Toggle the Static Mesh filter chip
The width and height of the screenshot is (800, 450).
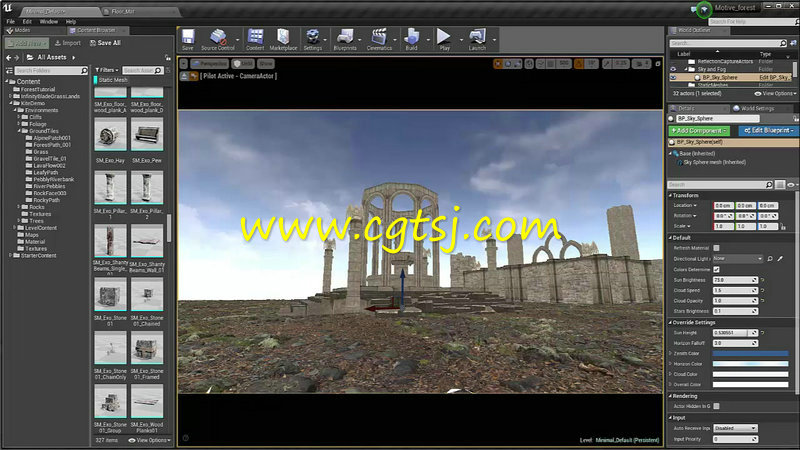(111, 80)
